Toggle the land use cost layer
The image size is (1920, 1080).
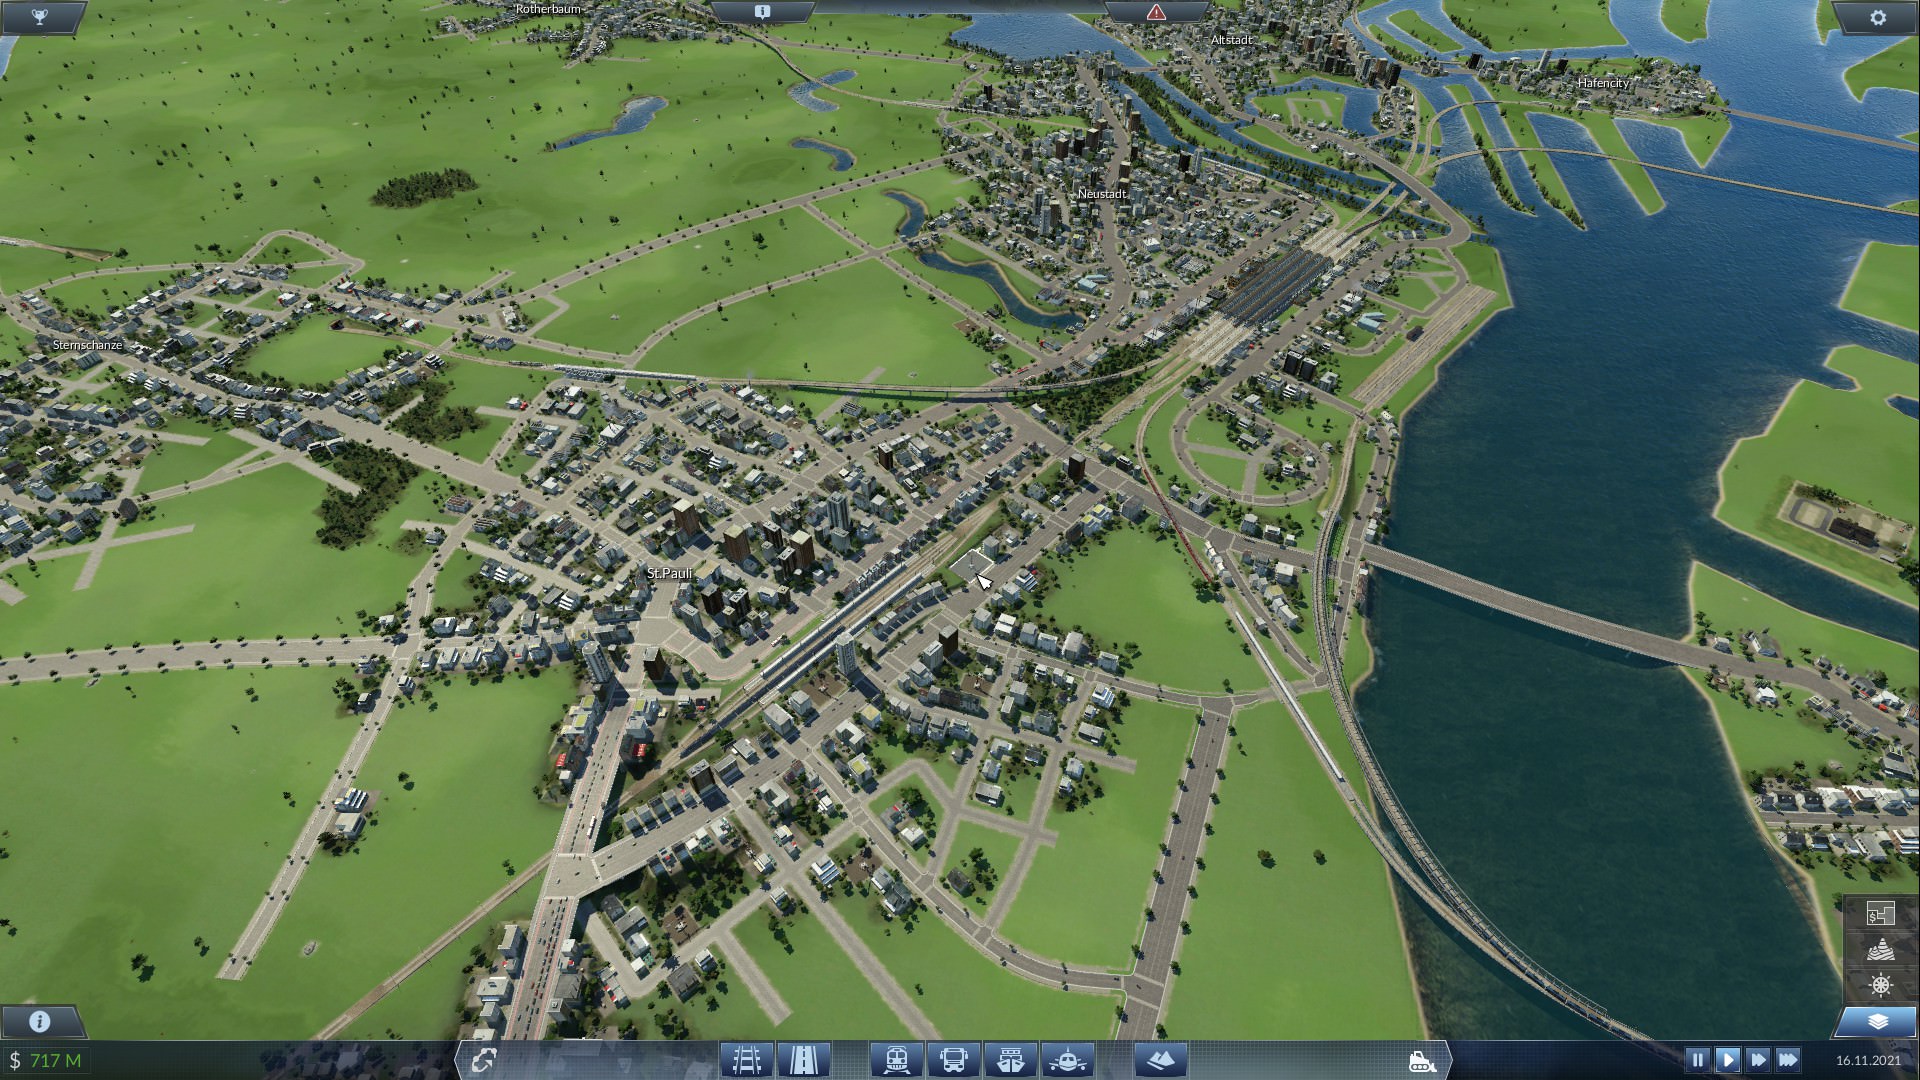click(1880, 913)
